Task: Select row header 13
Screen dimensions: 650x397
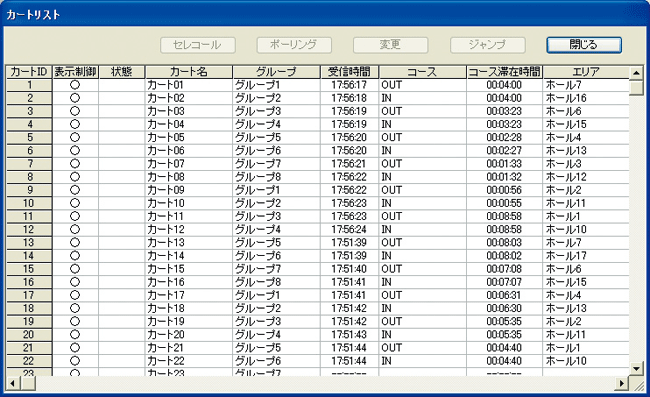Action: pyautogui.click(x=29, y=242)
